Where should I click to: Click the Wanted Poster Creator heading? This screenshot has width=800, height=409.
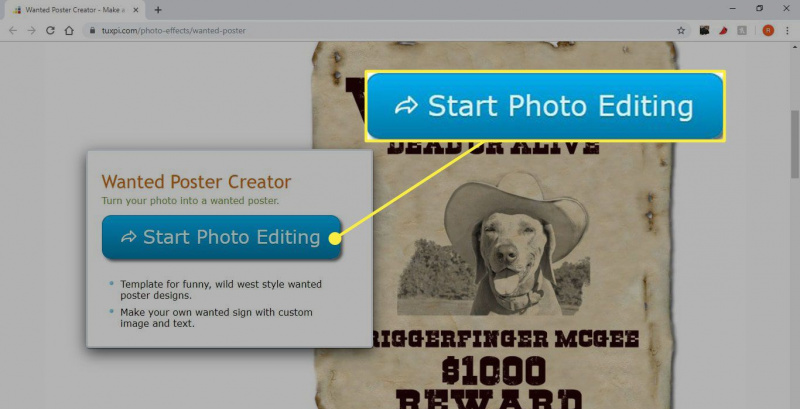point(196,181)
